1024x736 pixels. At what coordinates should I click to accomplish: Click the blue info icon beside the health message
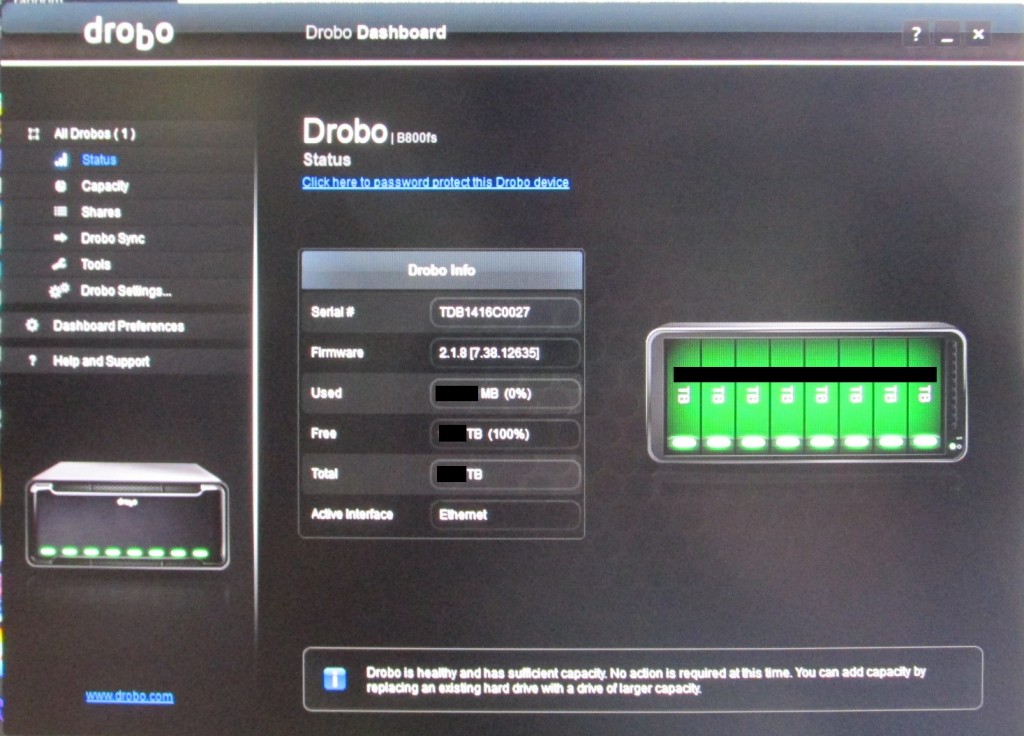pos(335,679)
